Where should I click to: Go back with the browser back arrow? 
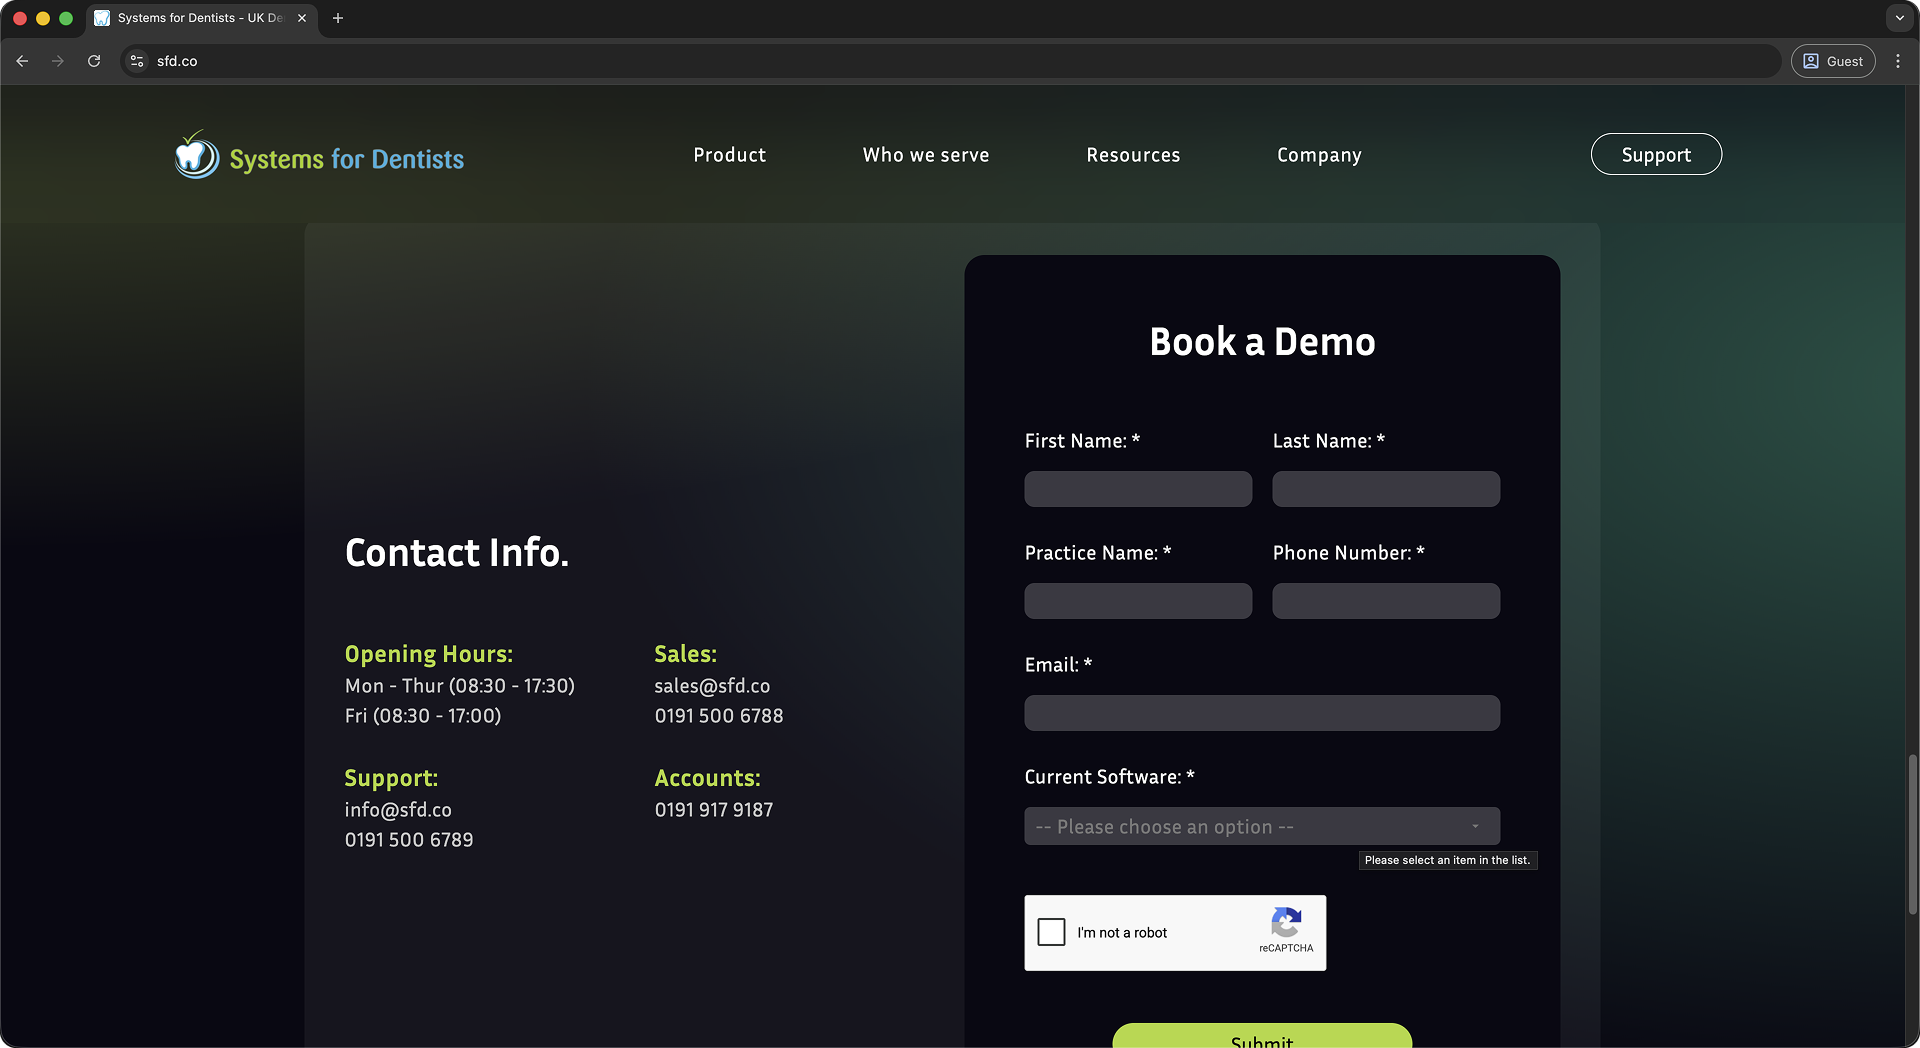[x=22, y=61]
